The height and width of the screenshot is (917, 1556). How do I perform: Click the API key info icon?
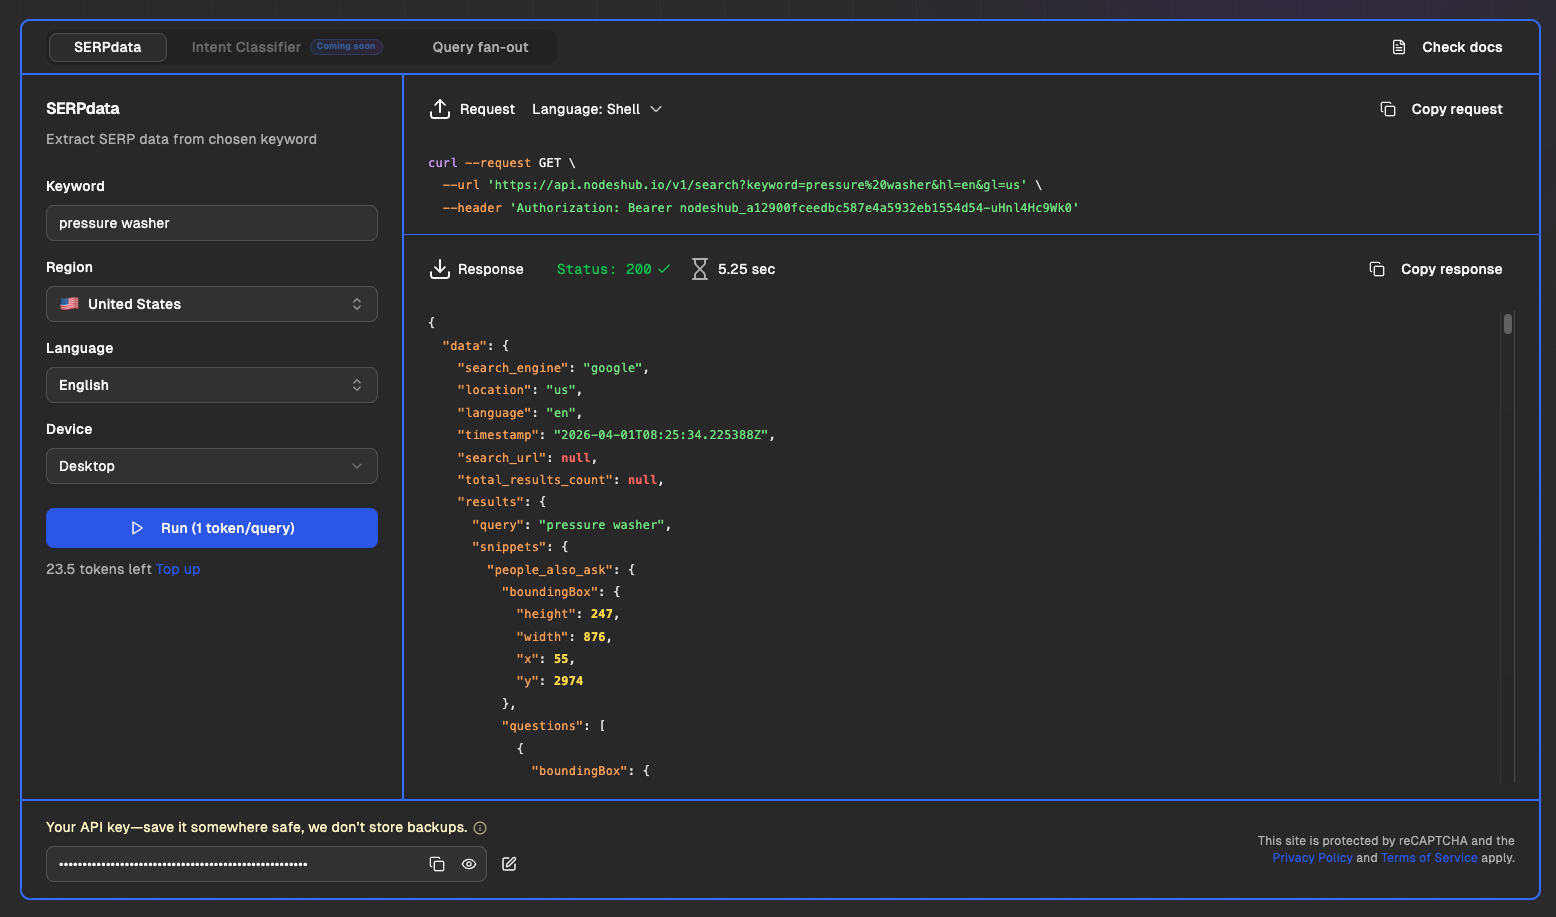[x=480, y=828]
